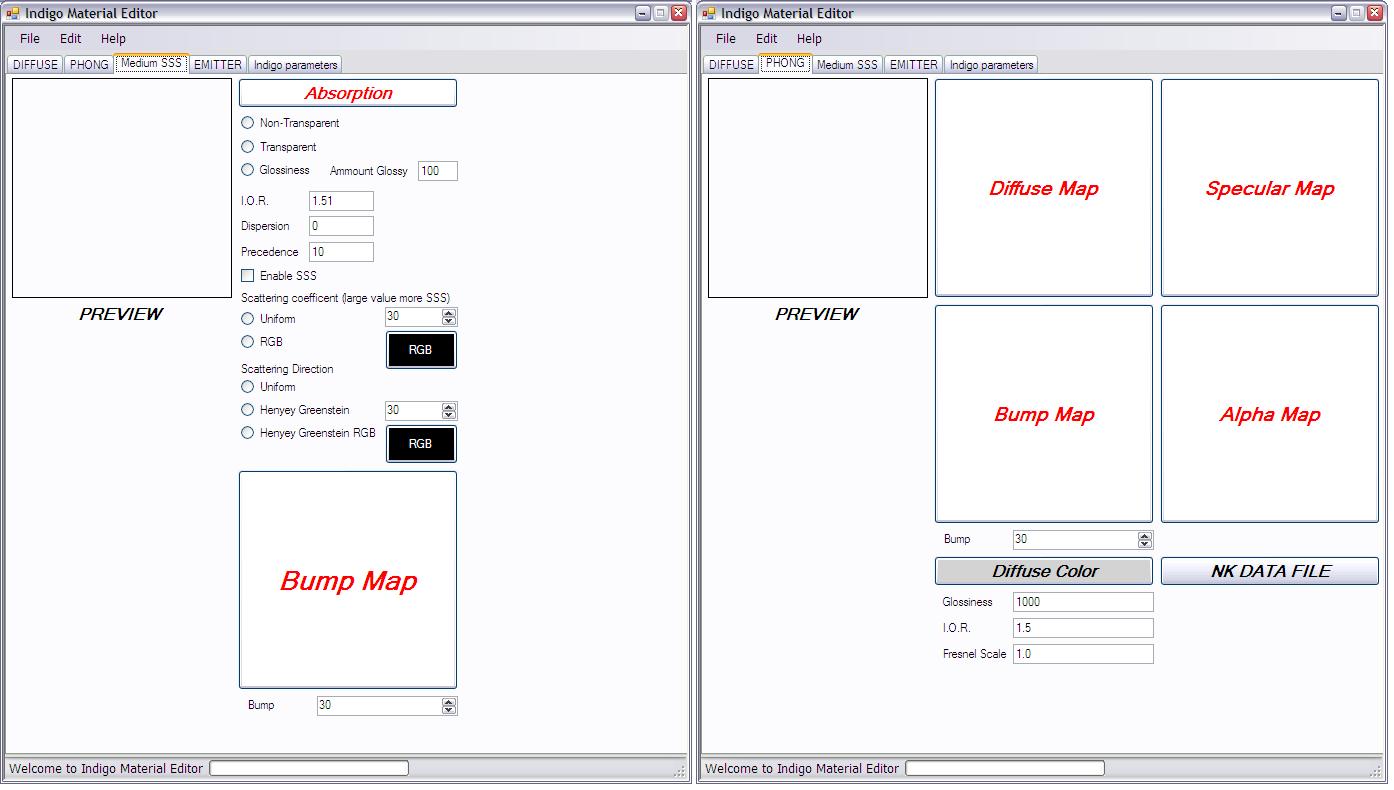Increase the scattering coefficient Uniform spinner value

point(449,313)
